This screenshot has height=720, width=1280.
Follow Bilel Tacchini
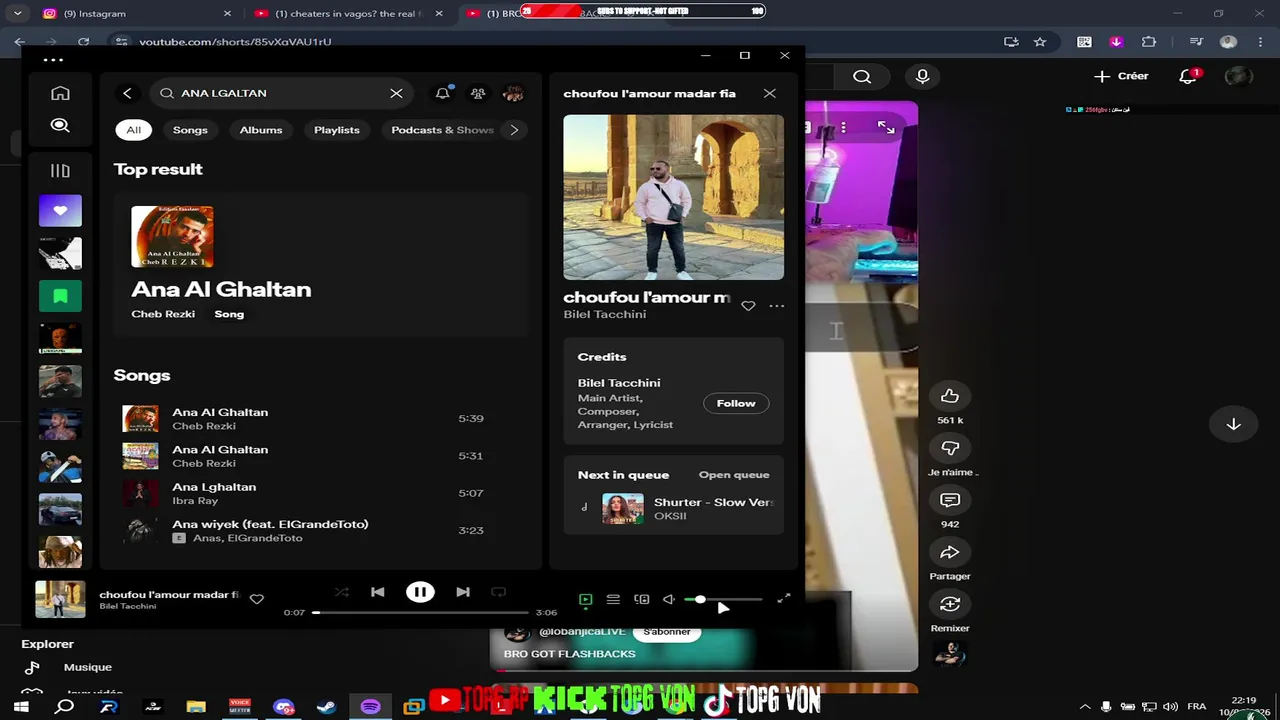(736, 403)
